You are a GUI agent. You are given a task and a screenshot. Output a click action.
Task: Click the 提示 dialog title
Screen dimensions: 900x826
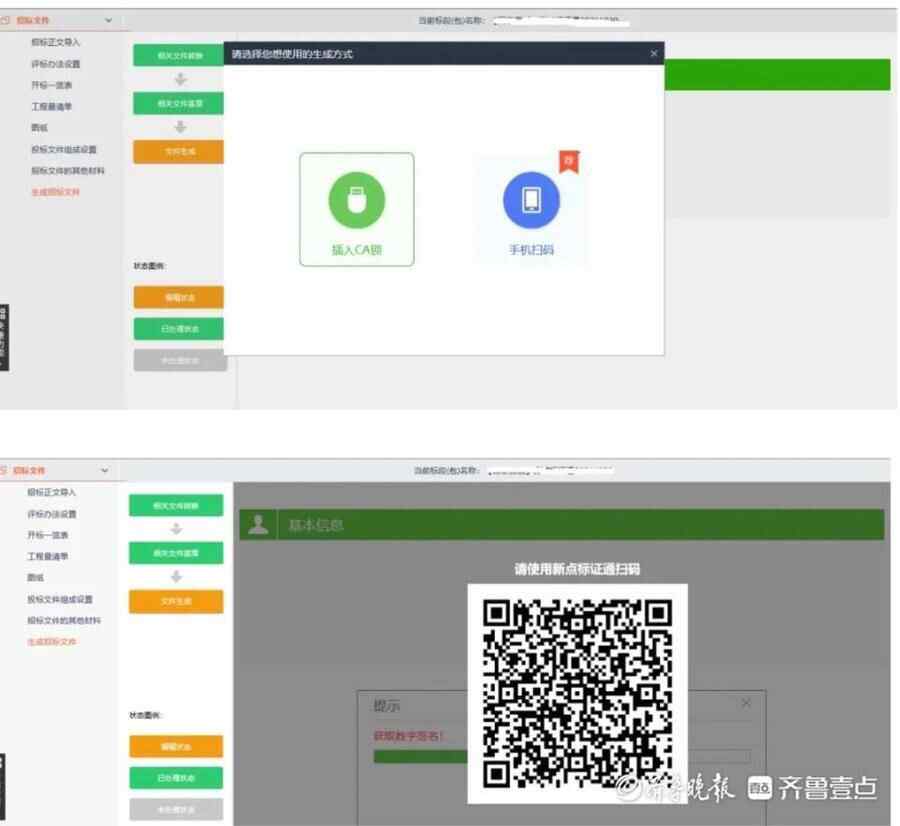pyautogui.click(x=386, y=705)
